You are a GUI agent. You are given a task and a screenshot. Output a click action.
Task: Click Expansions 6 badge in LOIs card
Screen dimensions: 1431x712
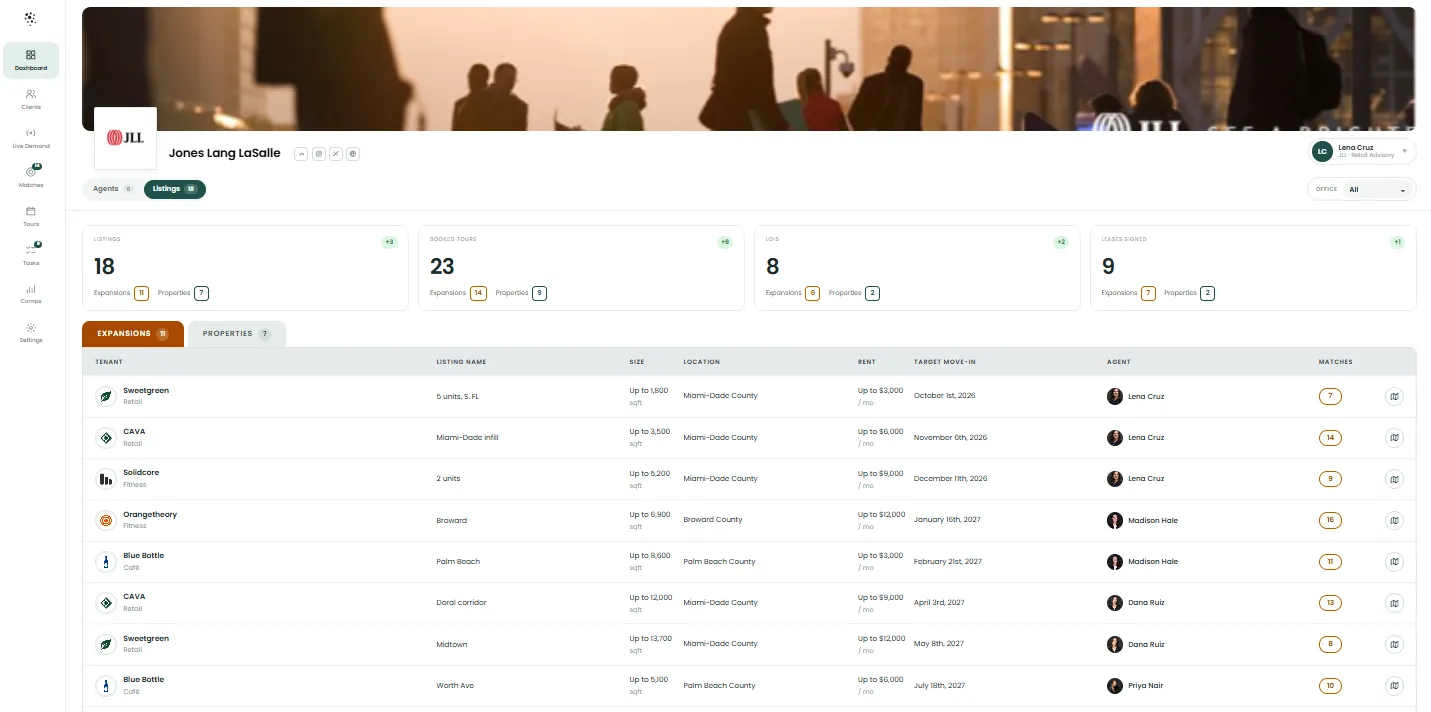tap(812, 293)
